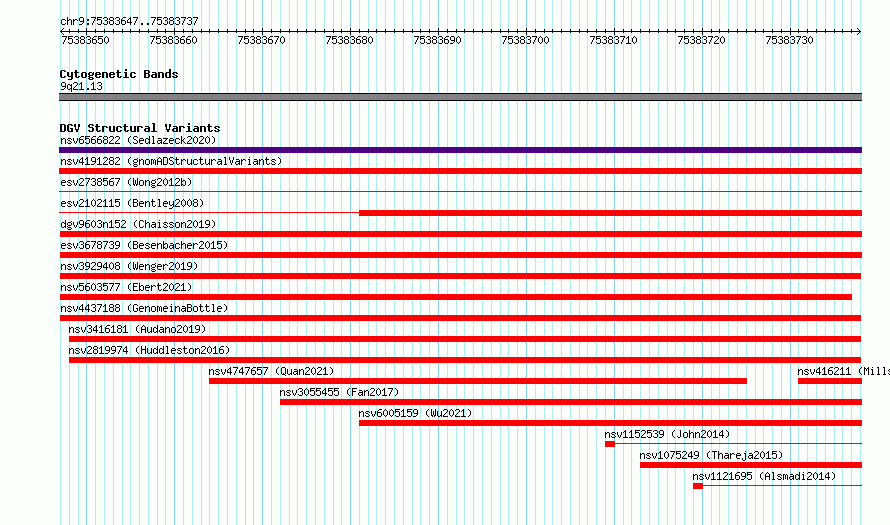Select the 9q21.13 band label
The image size is (890, 525).
coord(81,86)
